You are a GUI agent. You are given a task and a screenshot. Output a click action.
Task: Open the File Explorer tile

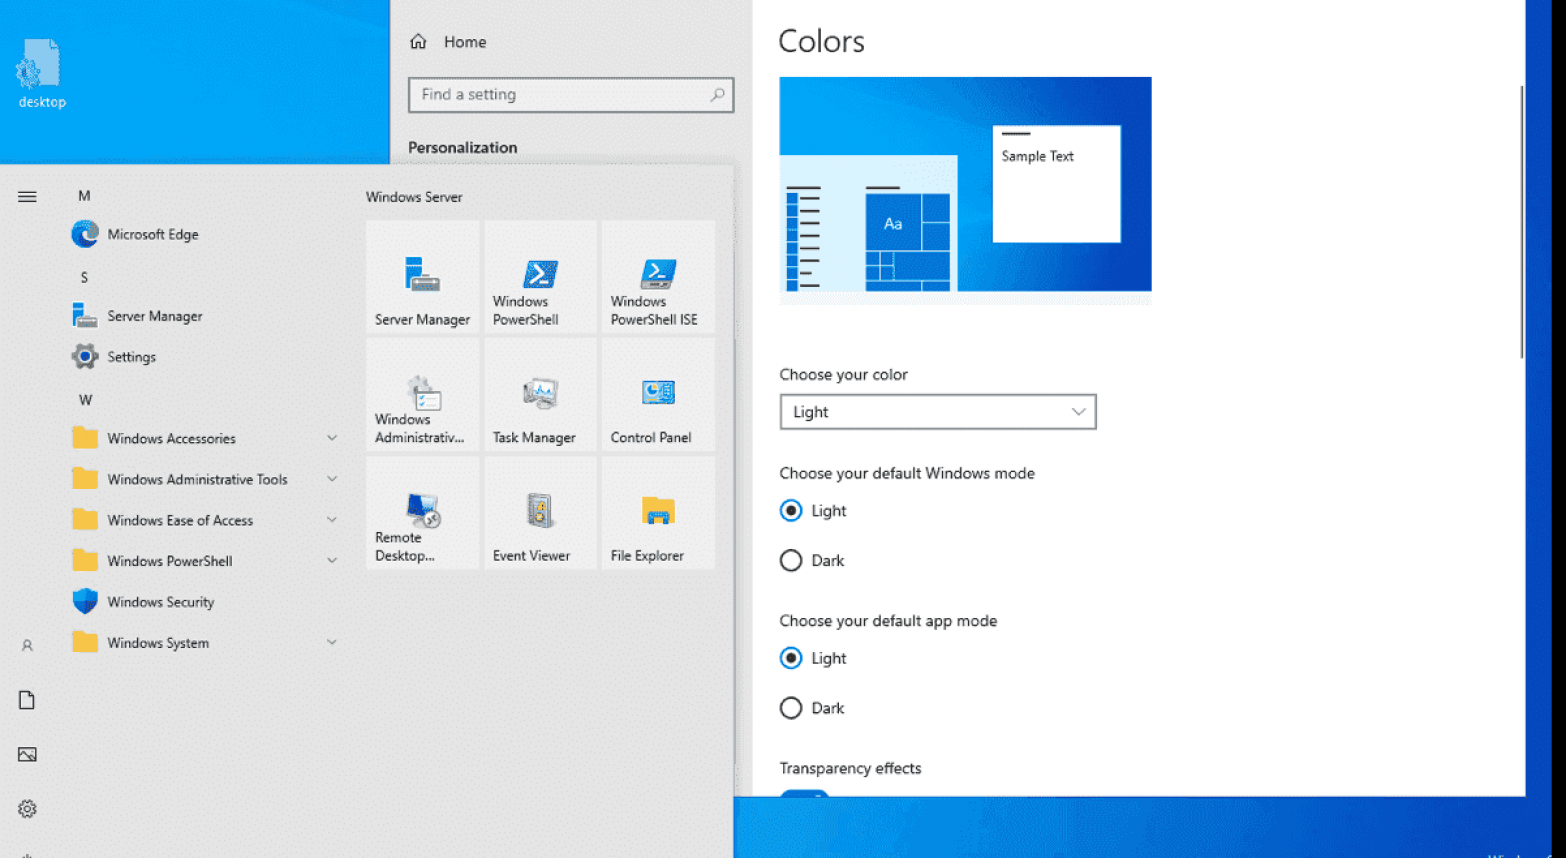coord(658,513)
